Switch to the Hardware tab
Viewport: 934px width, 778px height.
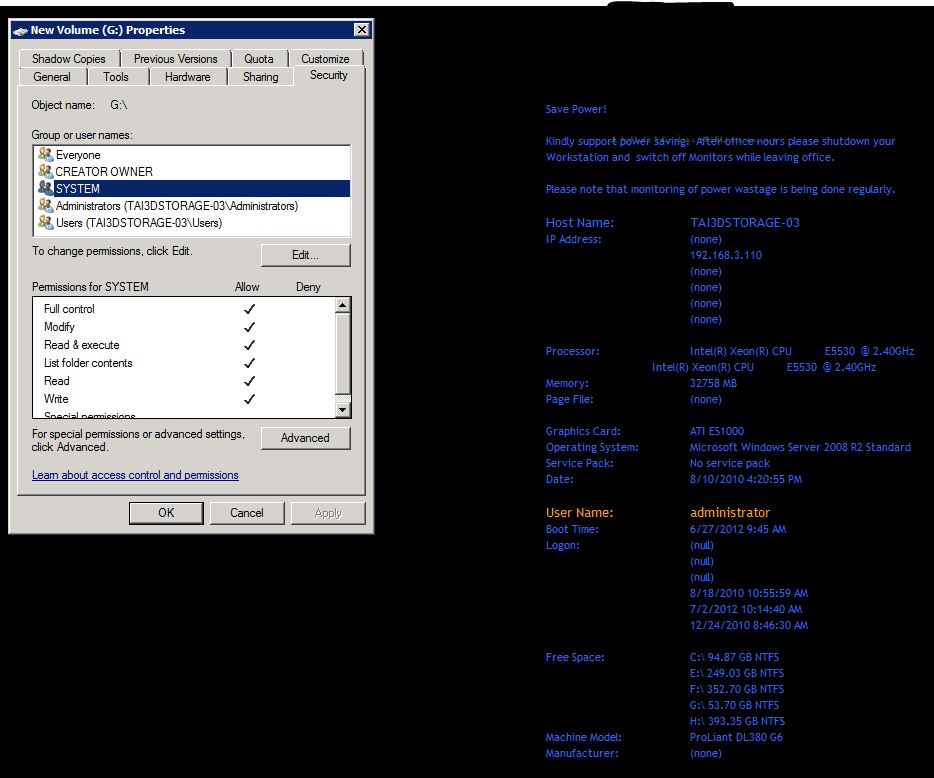(188, 77)
